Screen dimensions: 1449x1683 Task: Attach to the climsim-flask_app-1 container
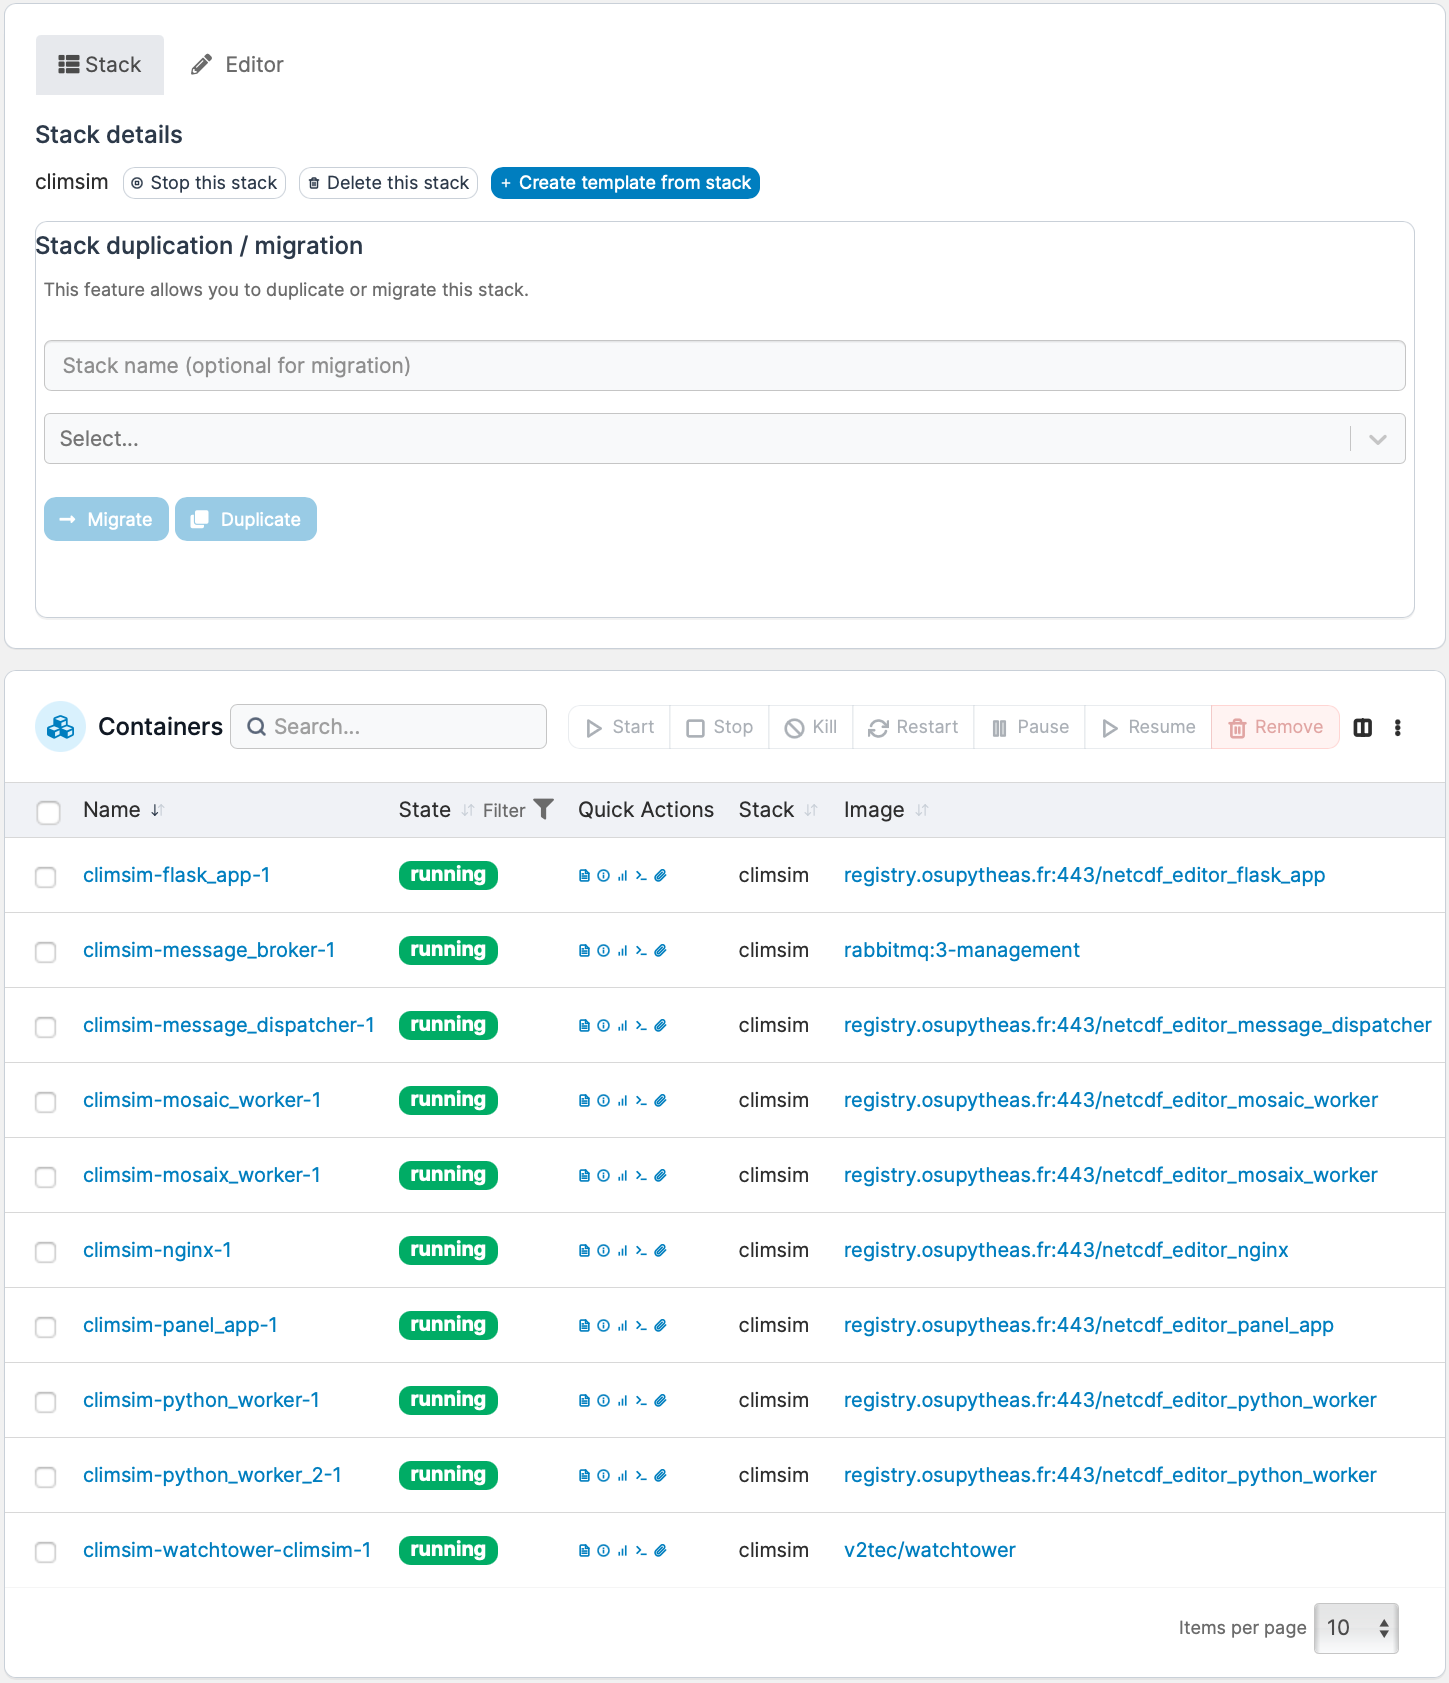coord(660,876)
